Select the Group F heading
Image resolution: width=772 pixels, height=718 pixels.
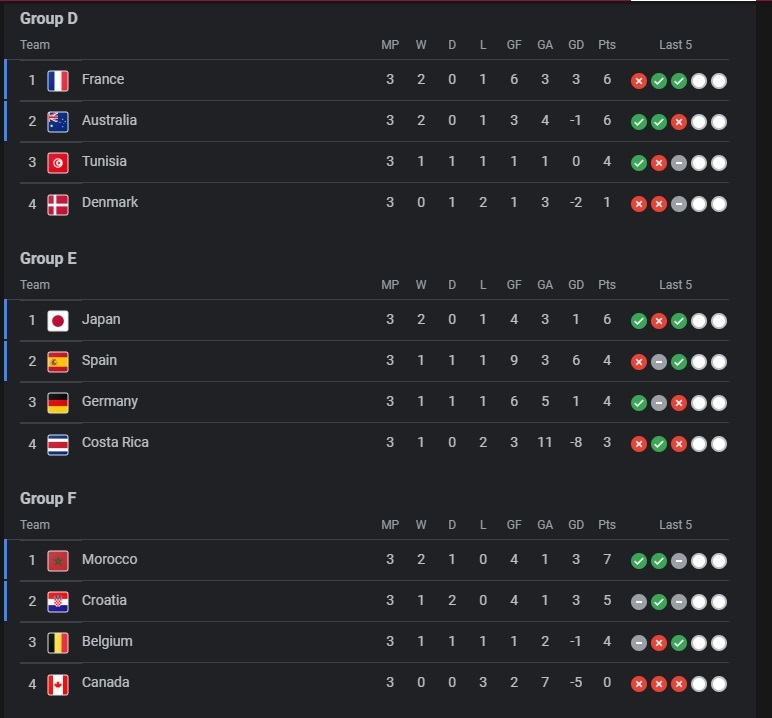tap(48, 498)
